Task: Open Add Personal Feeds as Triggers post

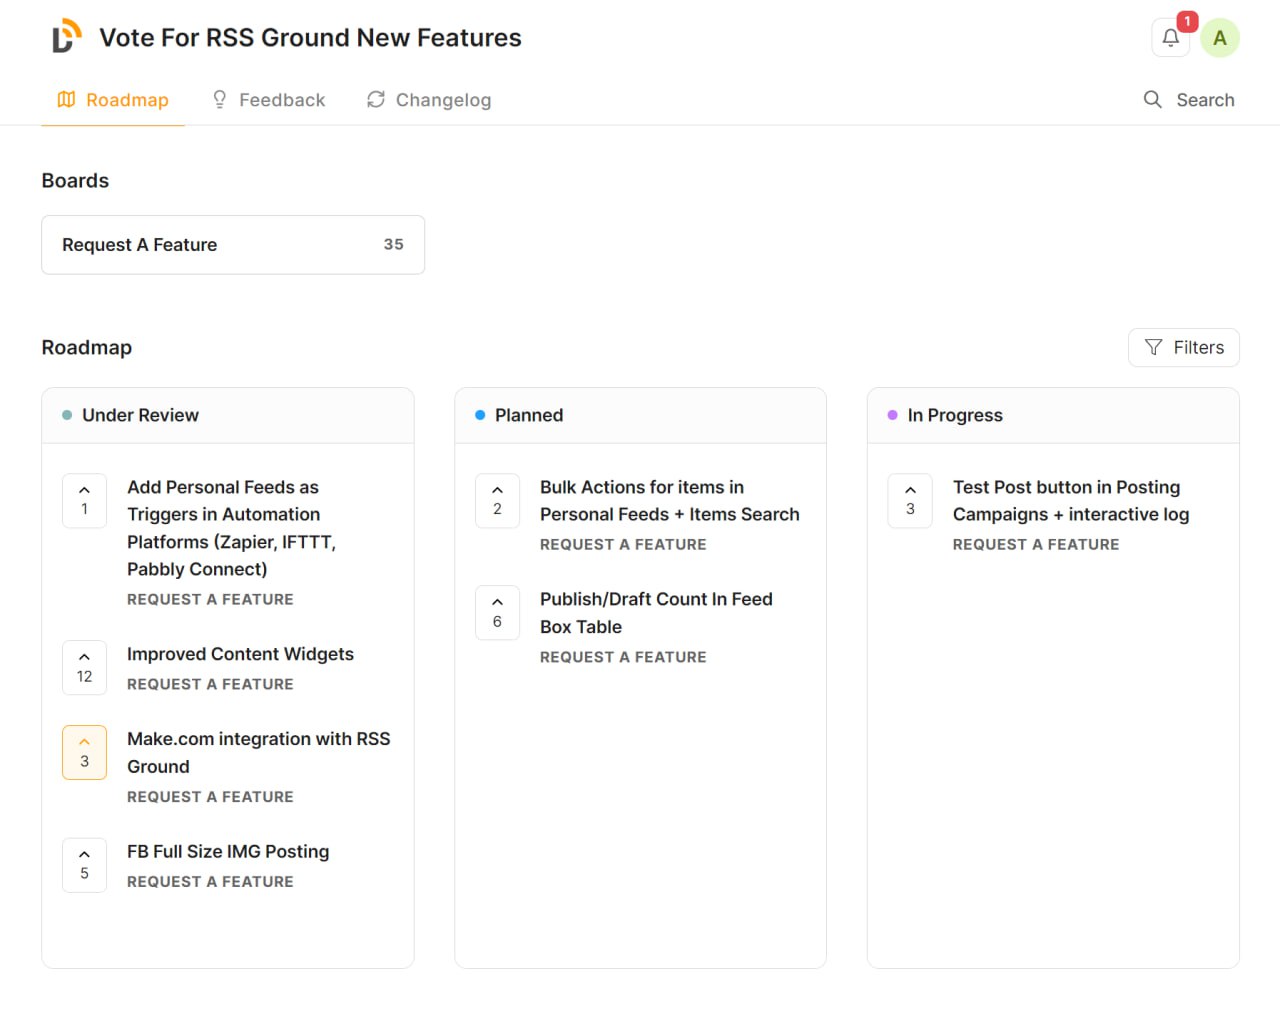Action: point(231,528)
